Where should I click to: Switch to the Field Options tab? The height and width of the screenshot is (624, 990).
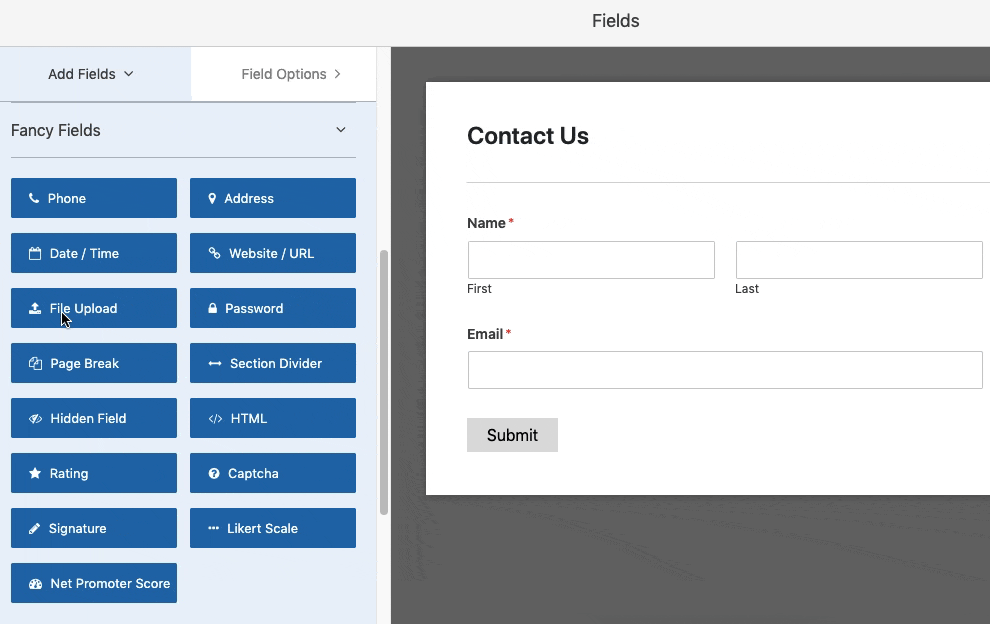tap(291, 74)
